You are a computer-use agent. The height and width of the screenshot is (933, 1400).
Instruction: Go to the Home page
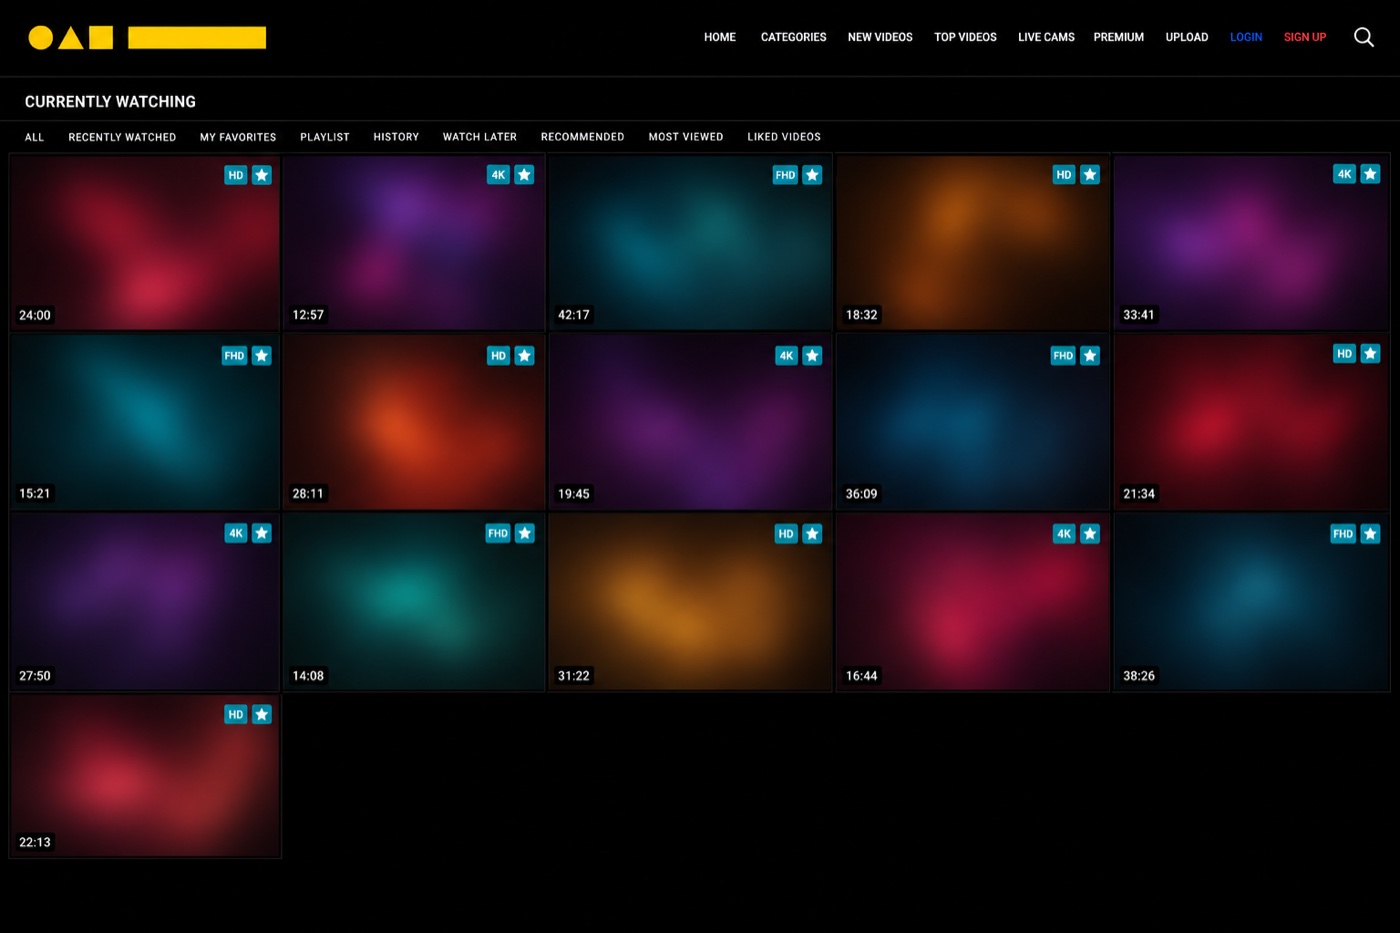click(x=720, y=37)
